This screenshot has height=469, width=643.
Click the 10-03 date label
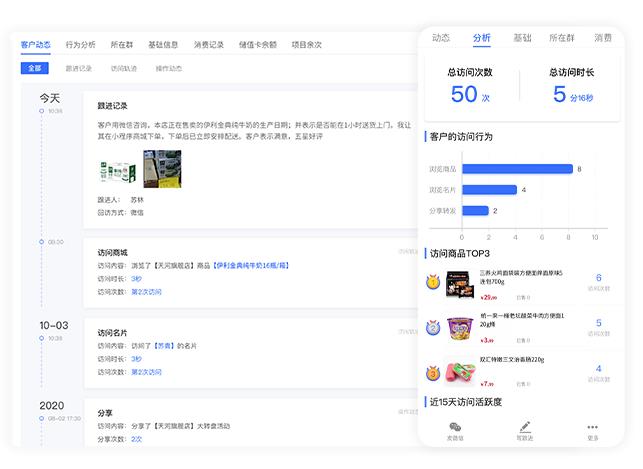tap(54, 326)
